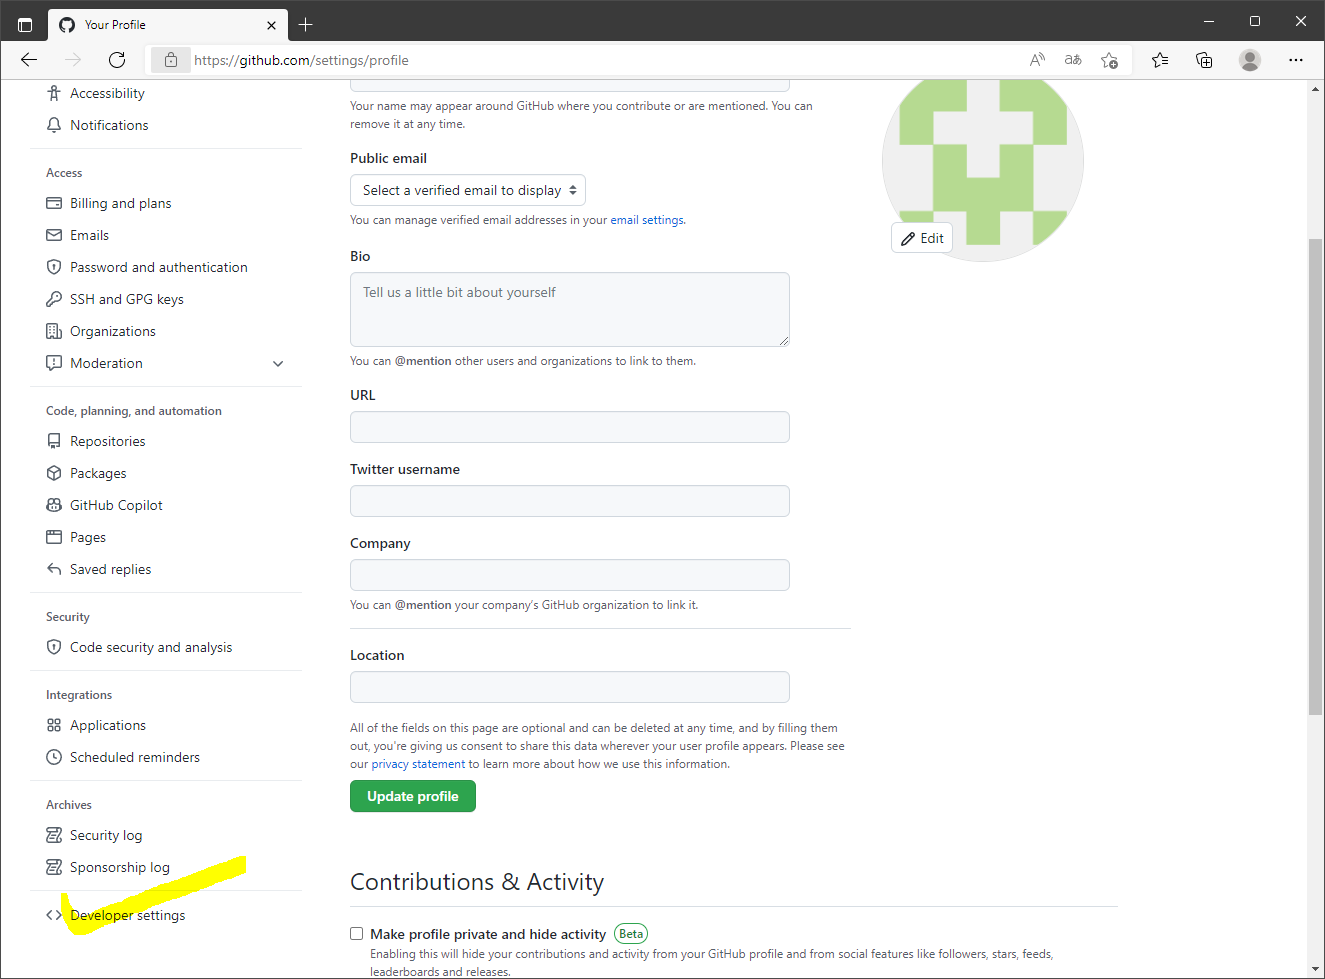
Task: Check Make profile private and hide activity
Action: (356, 933)
